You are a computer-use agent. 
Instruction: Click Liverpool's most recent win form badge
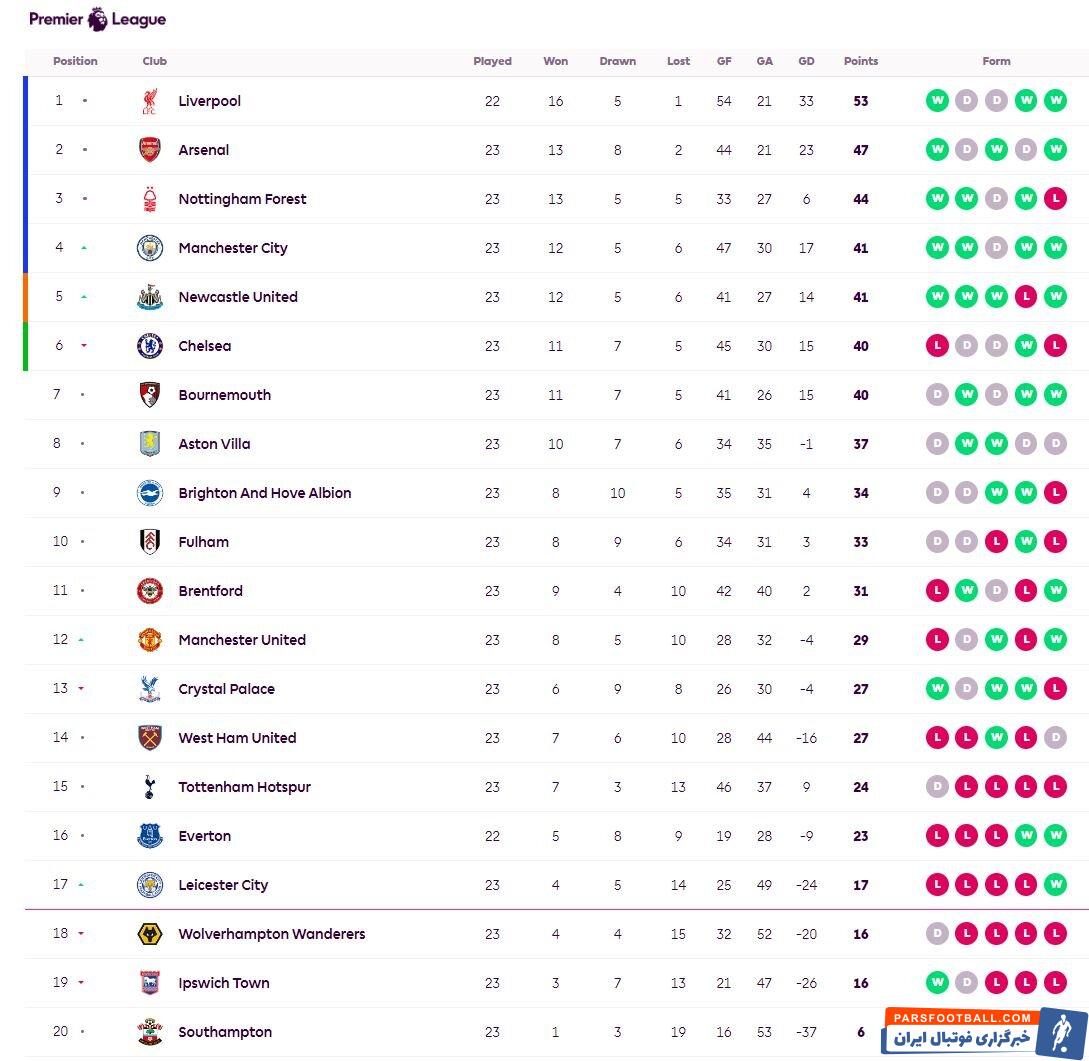(1055, 101)
